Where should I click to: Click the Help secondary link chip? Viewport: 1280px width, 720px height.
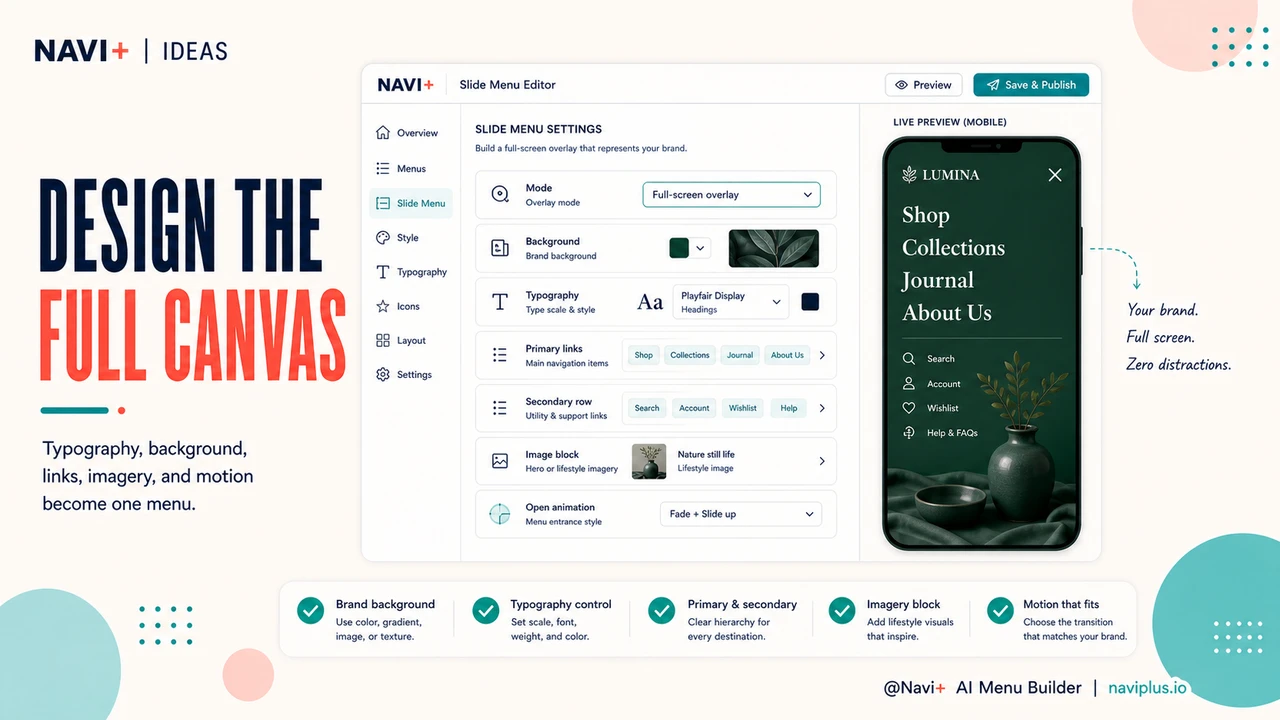[x=789, y=408]
